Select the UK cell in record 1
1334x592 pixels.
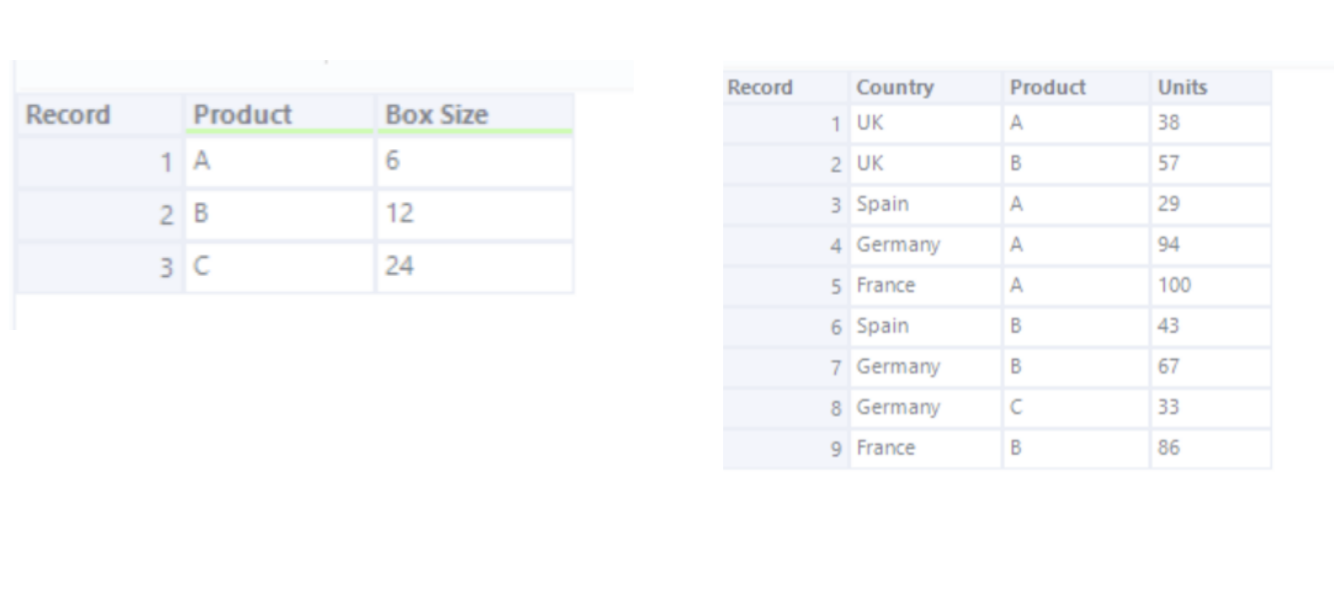[x=926, y=123]
